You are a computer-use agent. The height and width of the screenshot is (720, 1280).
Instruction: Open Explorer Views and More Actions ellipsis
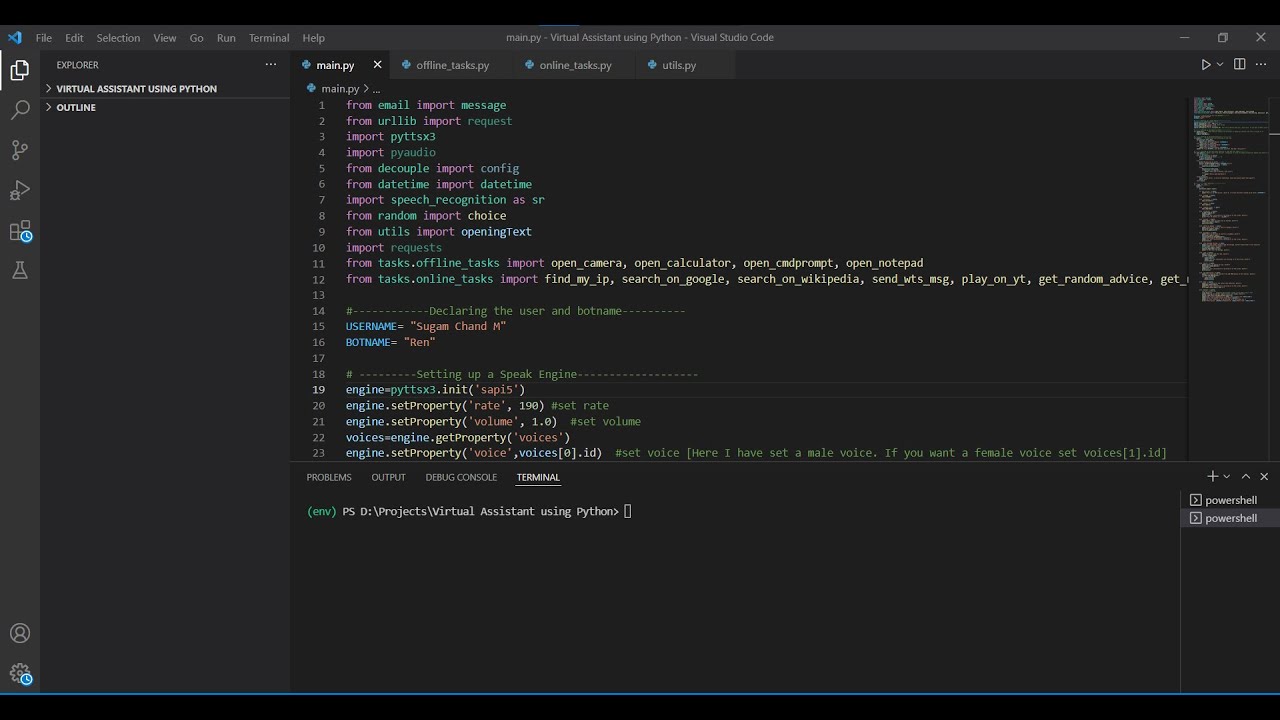(x=271, y=65)
